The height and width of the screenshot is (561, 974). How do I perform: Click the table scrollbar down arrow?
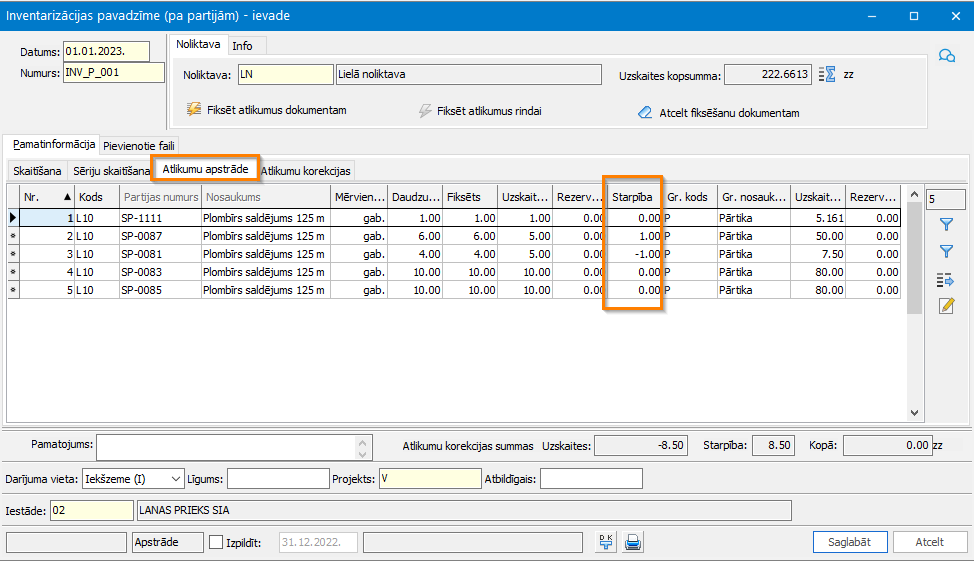coord(914,412)
